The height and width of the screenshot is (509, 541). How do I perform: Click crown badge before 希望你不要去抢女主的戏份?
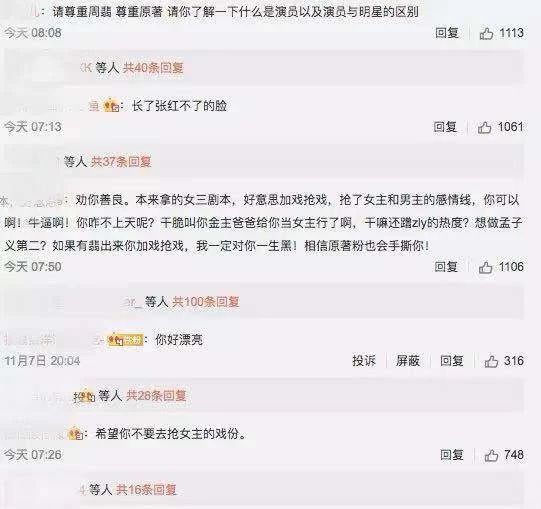coord(75,433)
